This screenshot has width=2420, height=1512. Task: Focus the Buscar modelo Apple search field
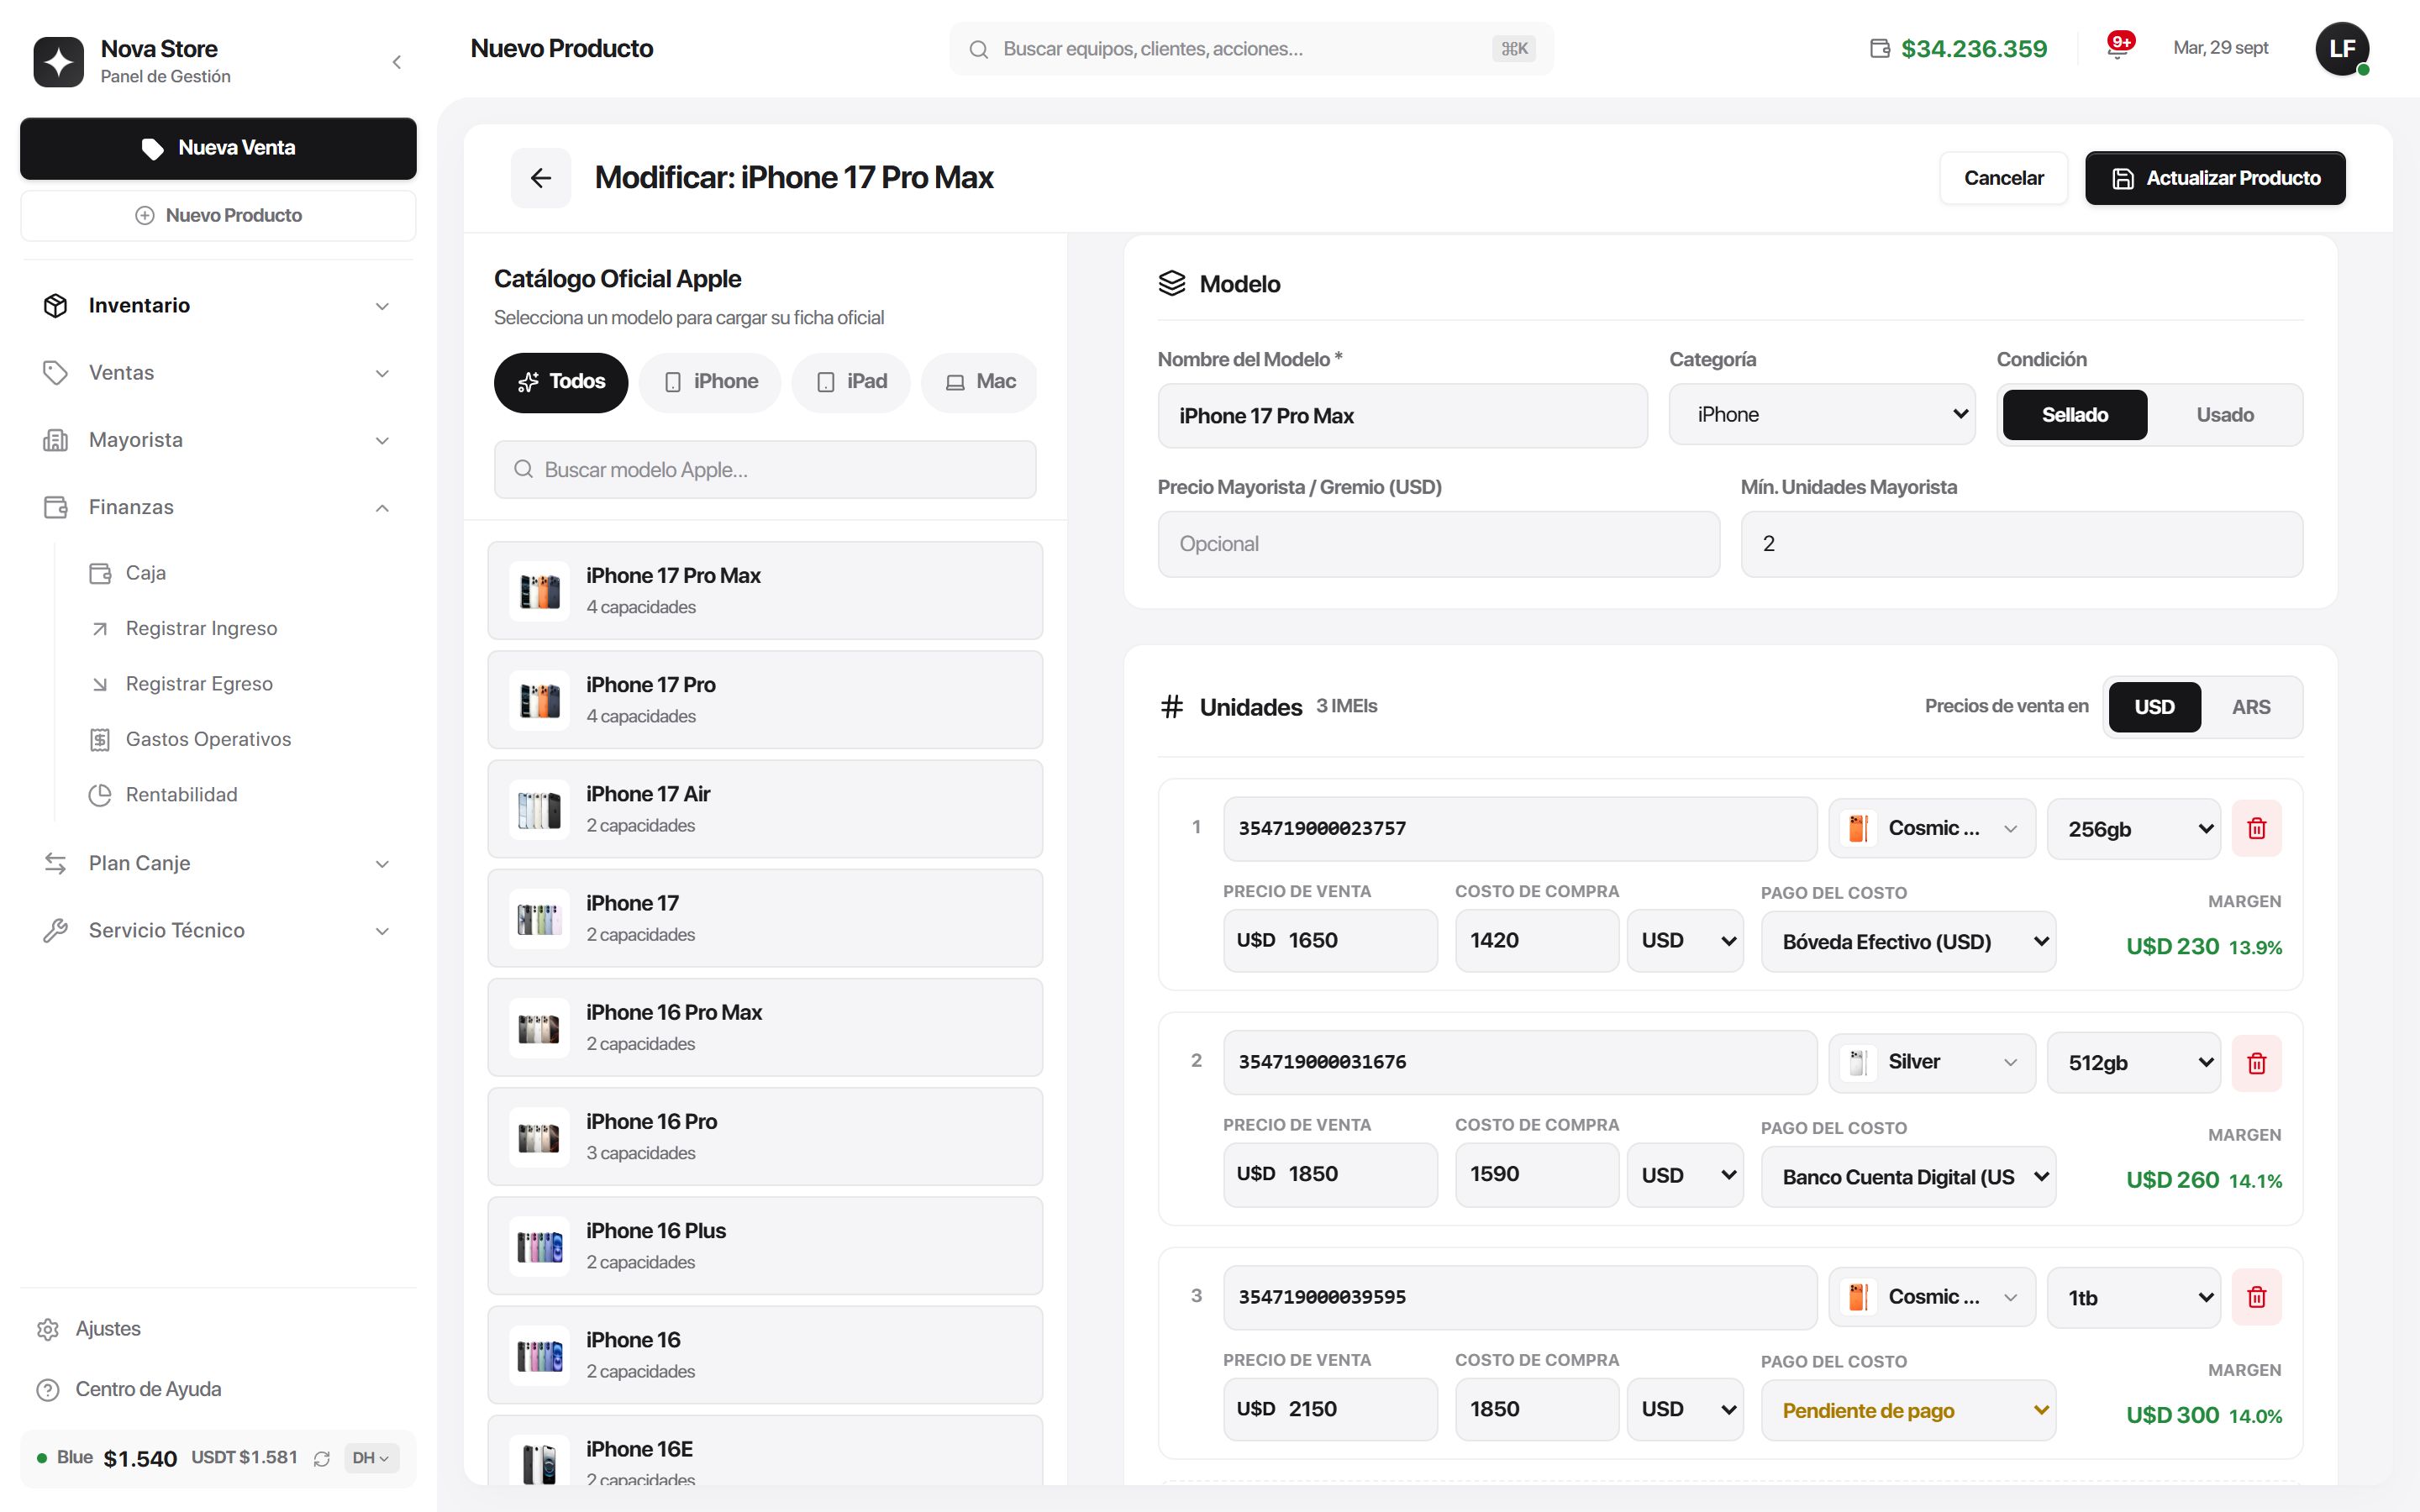coord(765,470)
